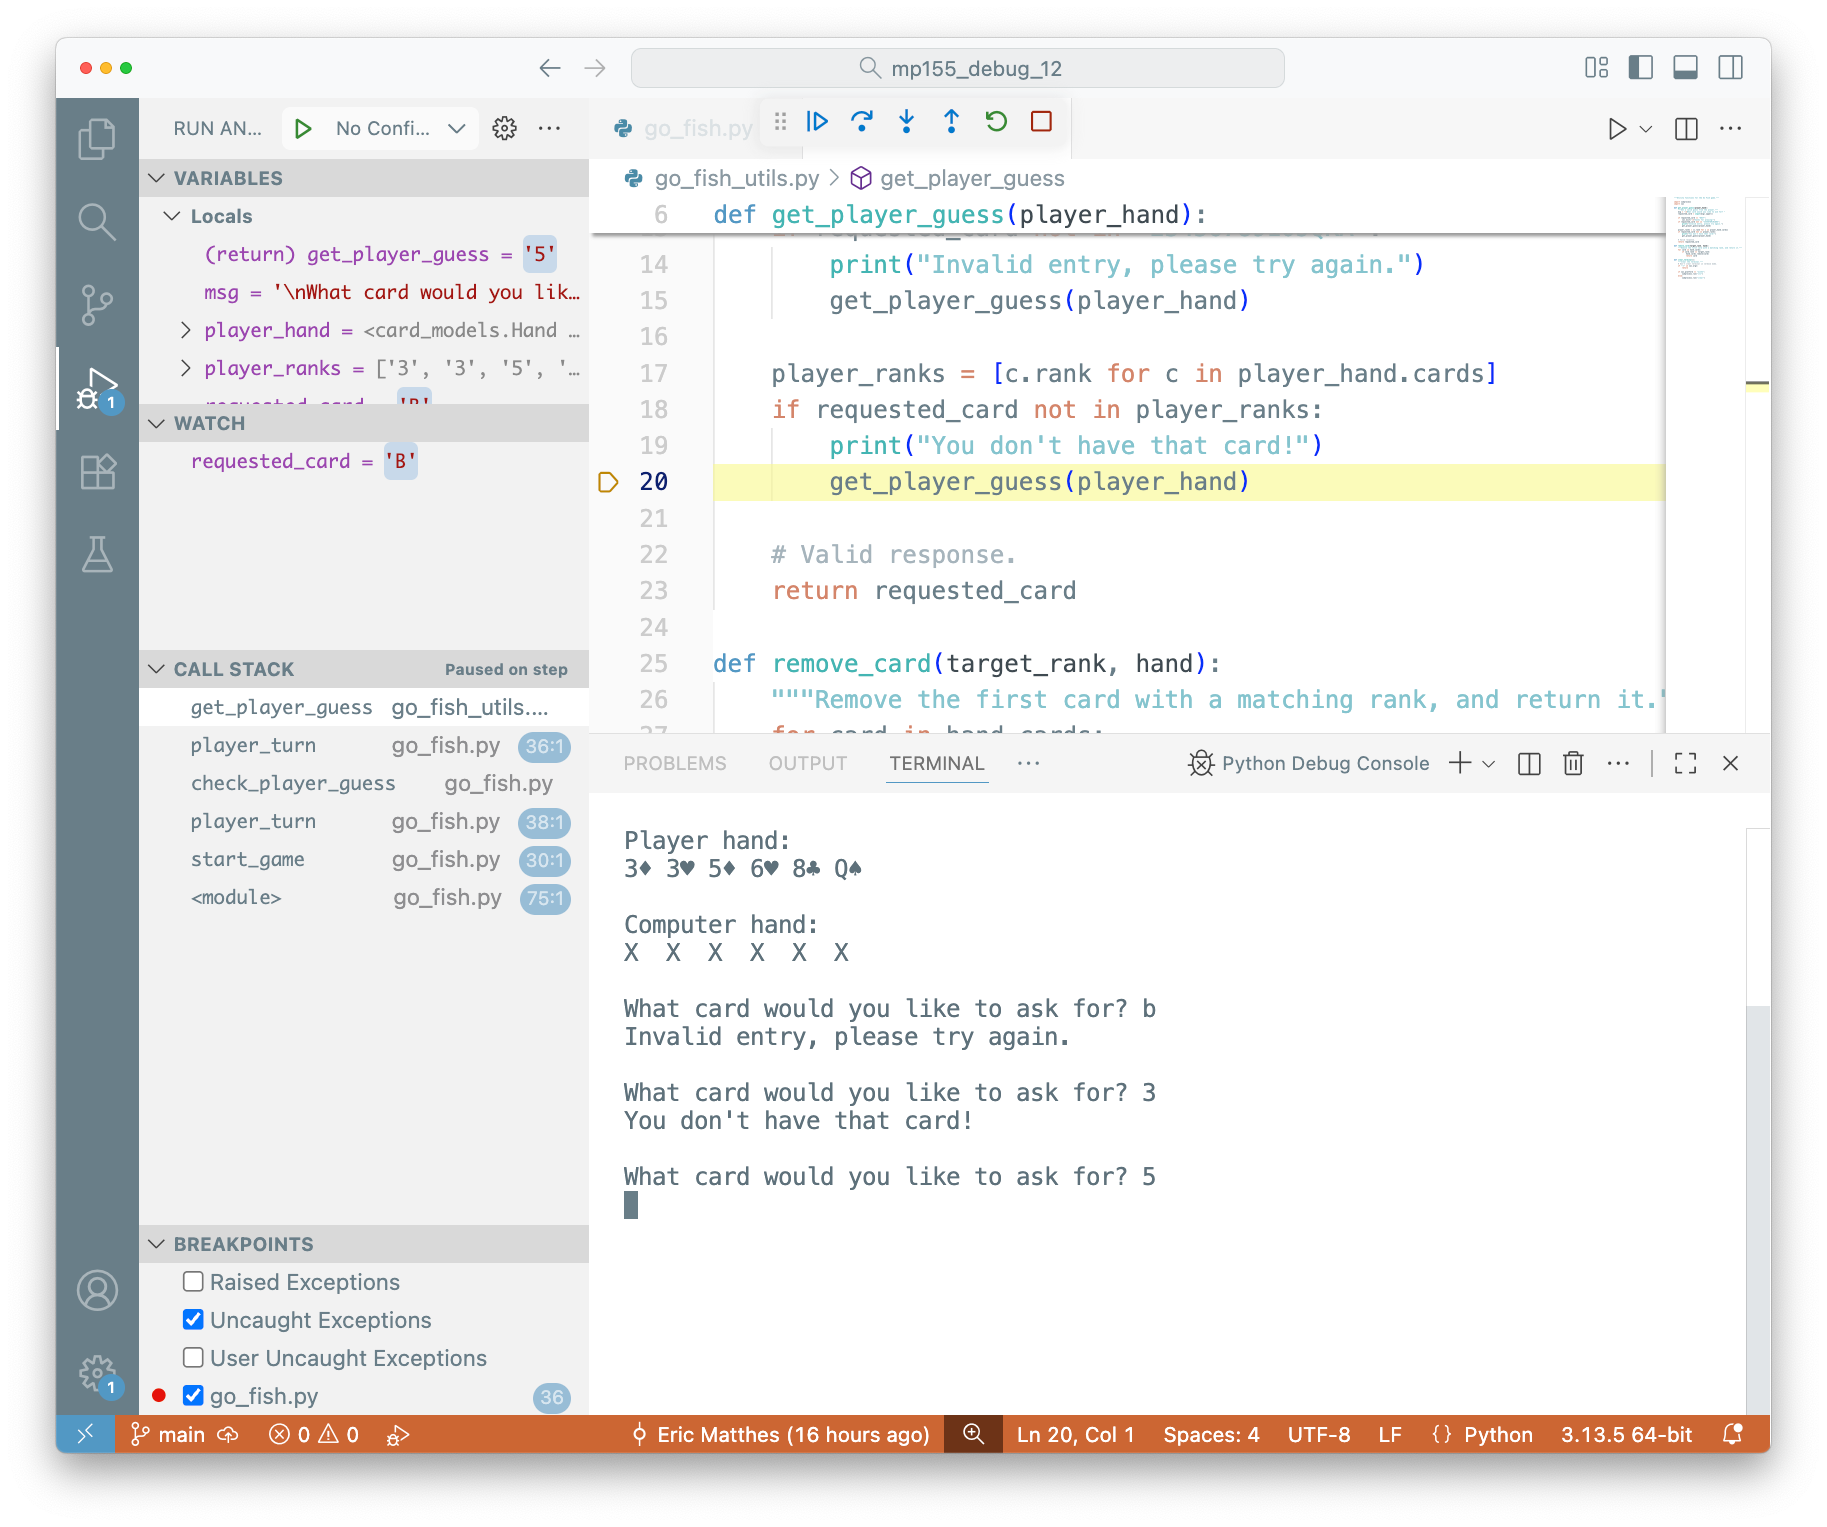Select start_game frame in call stack
Screen dimensions: 1827x1527
click(248, 859)
